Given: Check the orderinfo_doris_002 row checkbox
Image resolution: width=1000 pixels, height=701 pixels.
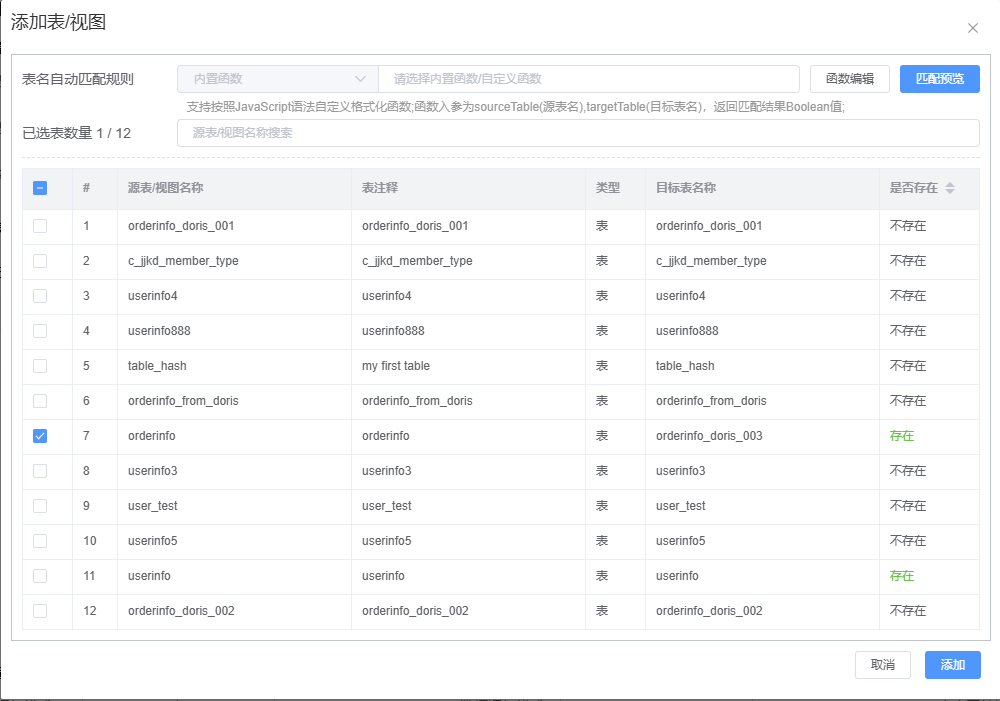Looking at the screenshot, I should (x=41, y=611).
